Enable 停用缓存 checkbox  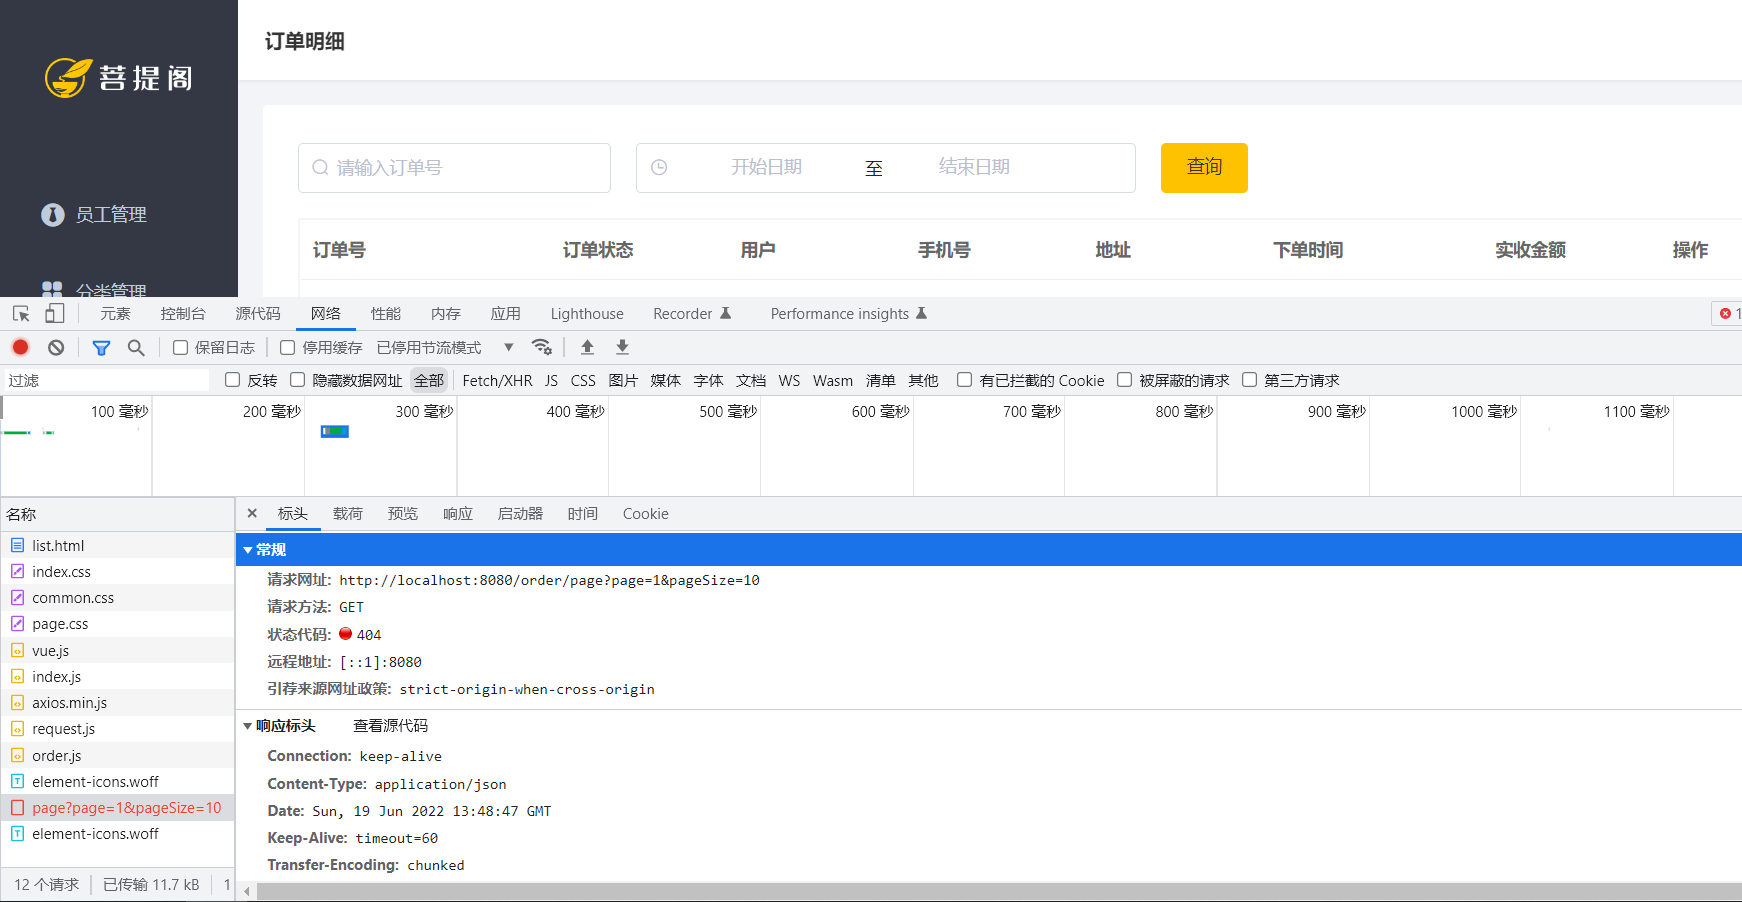click(x=287, y=347)
